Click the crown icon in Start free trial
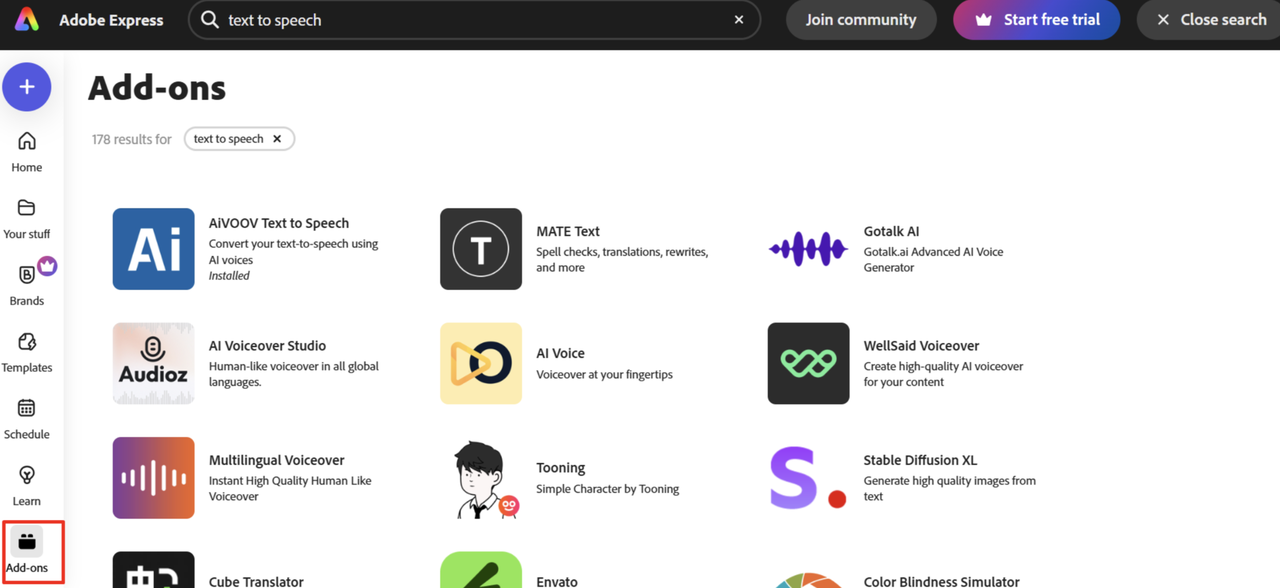The width and height of the screenshot is (1280, 588). click(983, 20)
